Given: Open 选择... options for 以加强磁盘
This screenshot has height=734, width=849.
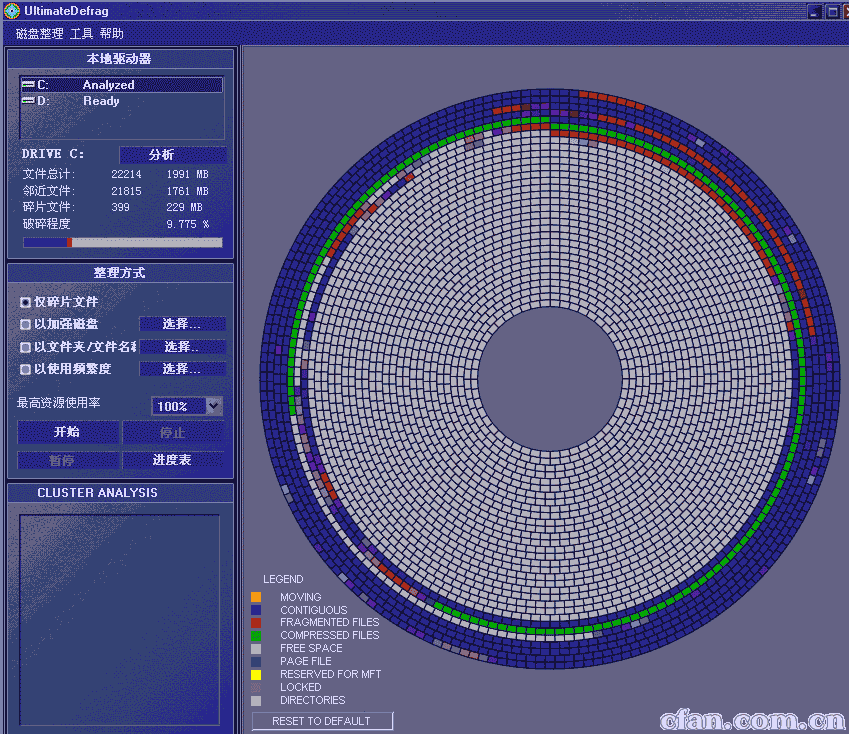Looking at the screenshot, I should [x=182, y=324].
